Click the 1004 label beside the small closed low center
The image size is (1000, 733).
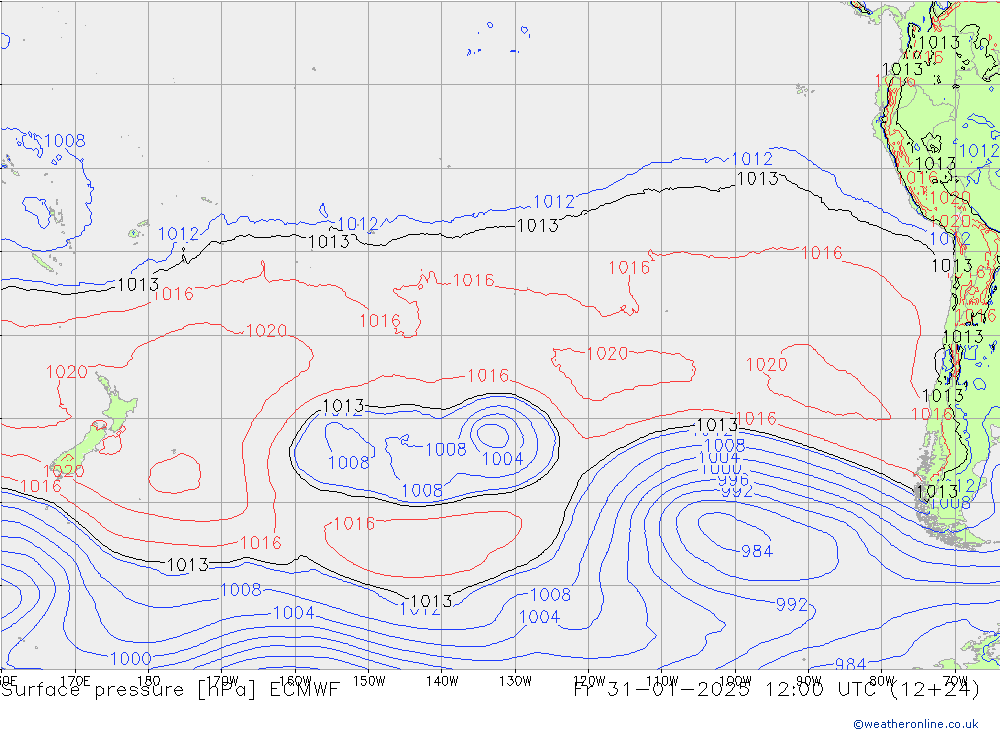[502, 459]
